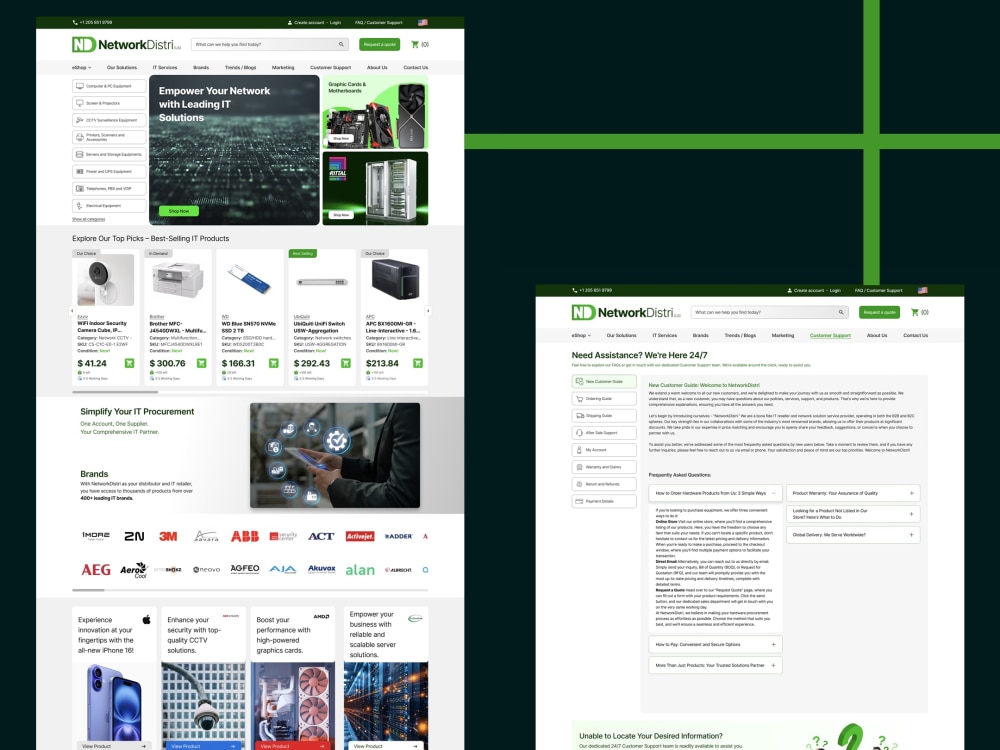Click the next arrow of the top picks carousel
Screen dimensions: 1000x750
point(428,311)
